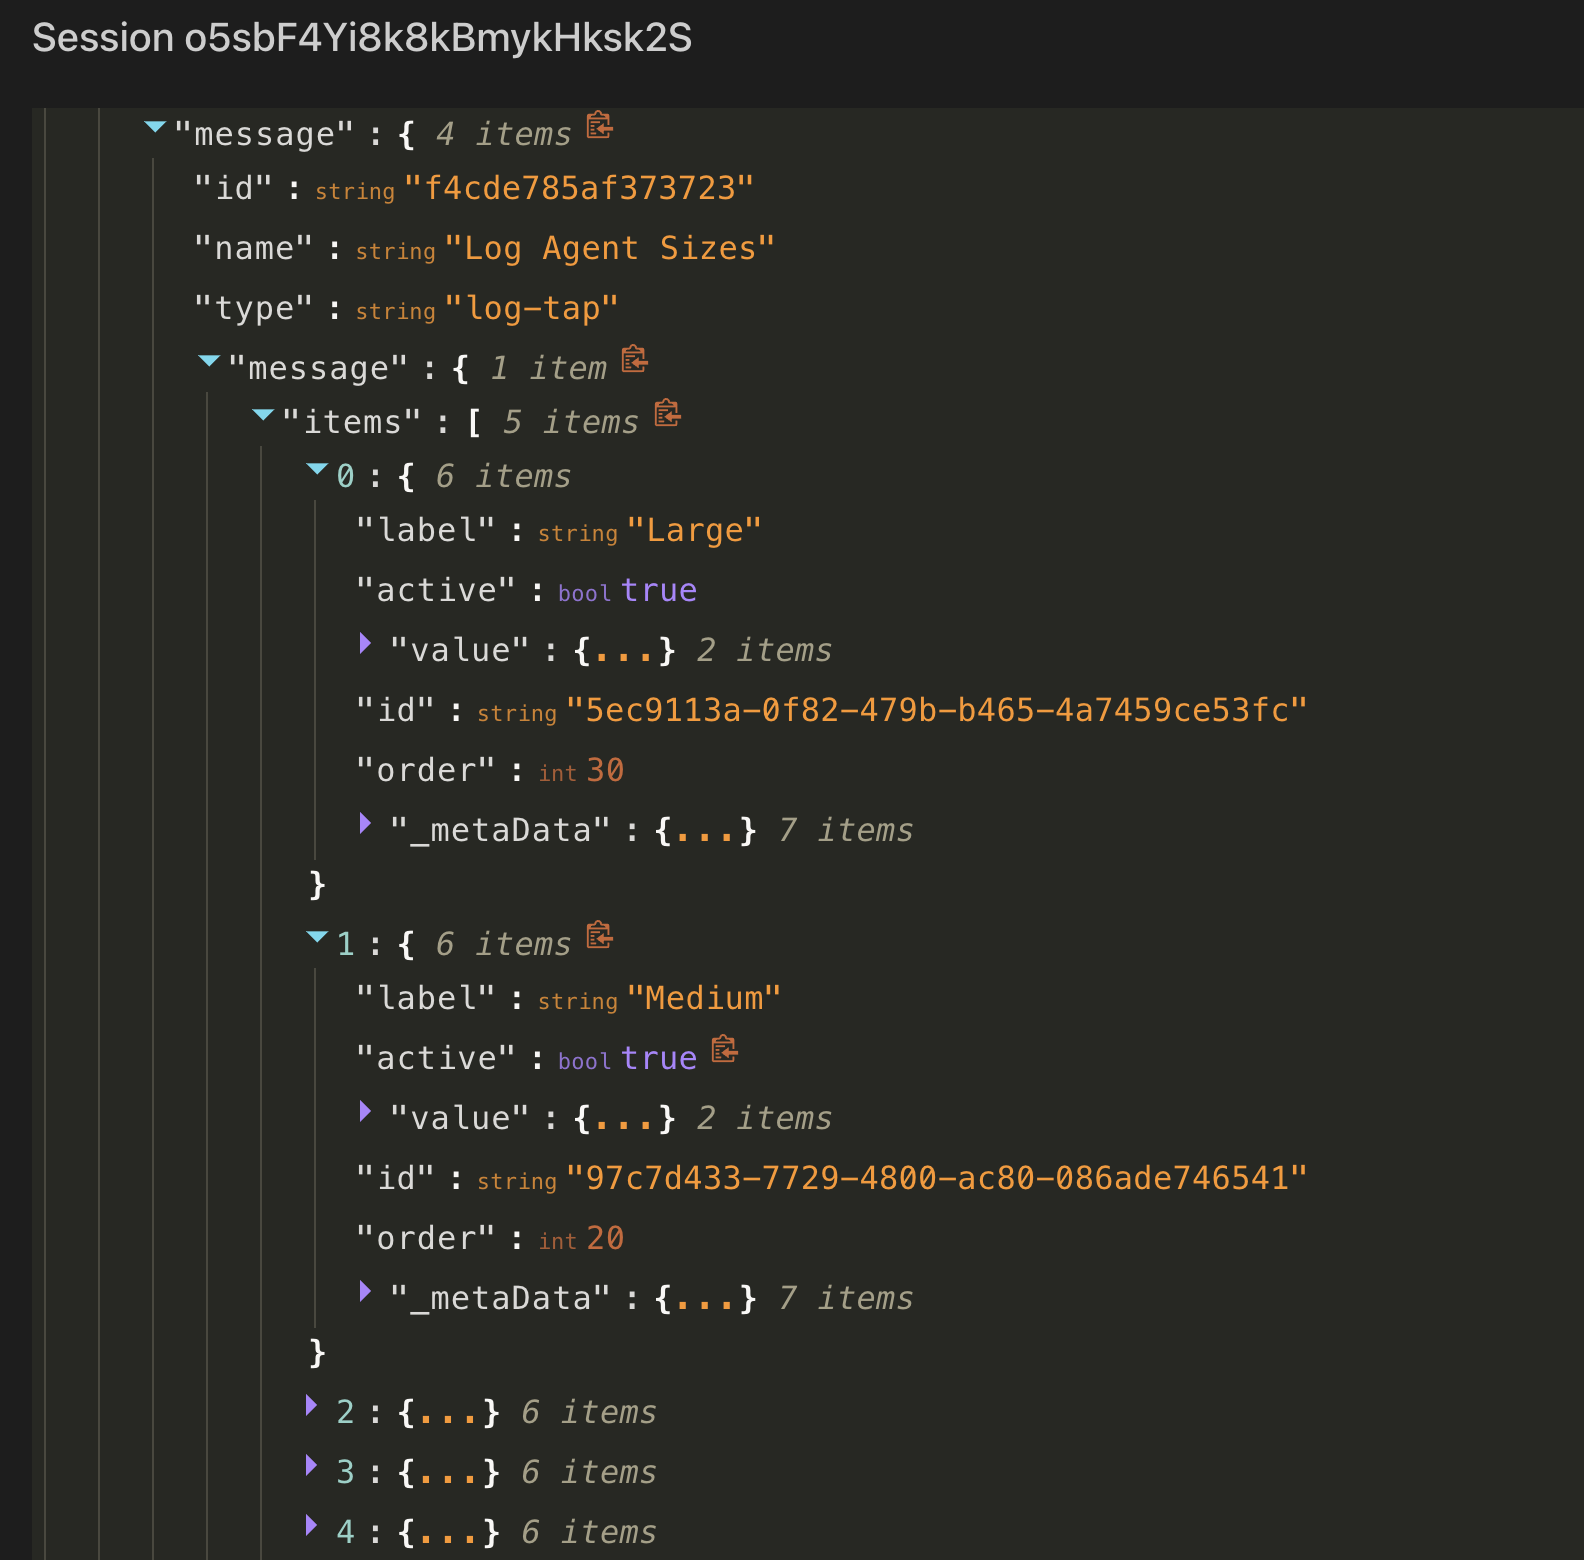The image size is (1584, 1560).
Task: Copy the top-level "message" object to clipboard
Action: click(x=599, y=126)
